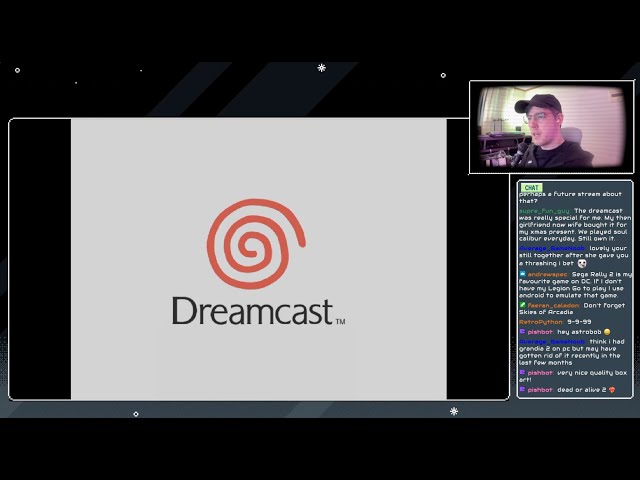The image size is (640, 480).
Task: Click the andrewspec username in chat
Action: (x=547, y=275)
